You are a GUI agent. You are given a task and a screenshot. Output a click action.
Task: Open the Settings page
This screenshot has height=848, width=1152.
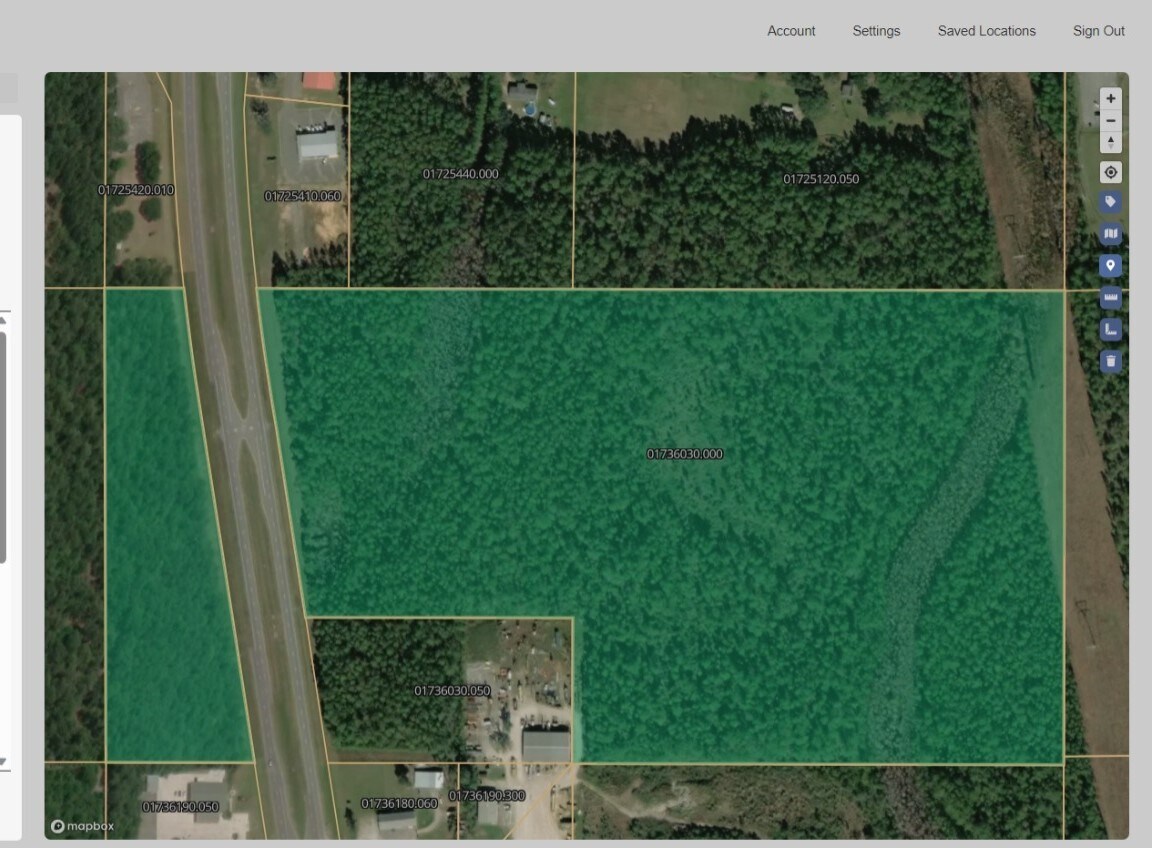[x=876, y=31]
